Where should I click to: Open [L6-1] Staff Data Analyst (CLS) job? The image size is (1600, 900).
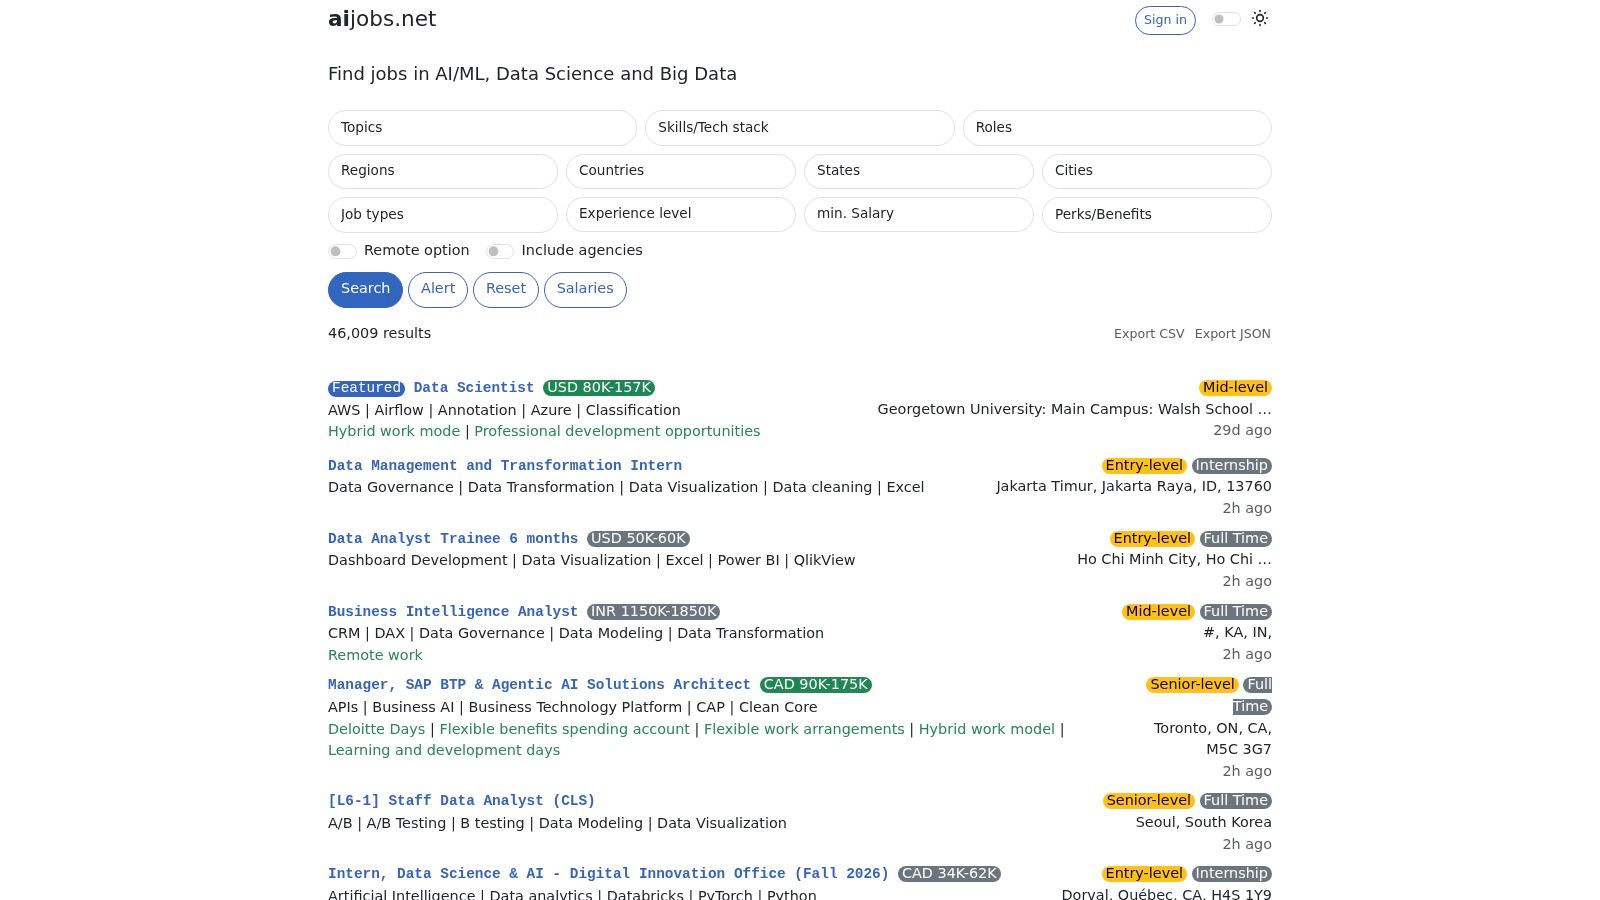point(461,801)
